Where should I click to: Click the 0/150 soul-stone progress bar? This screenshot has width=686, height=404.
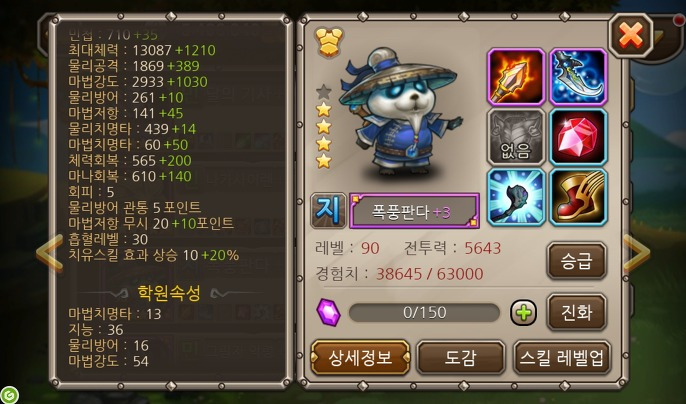tap(424, 313)
